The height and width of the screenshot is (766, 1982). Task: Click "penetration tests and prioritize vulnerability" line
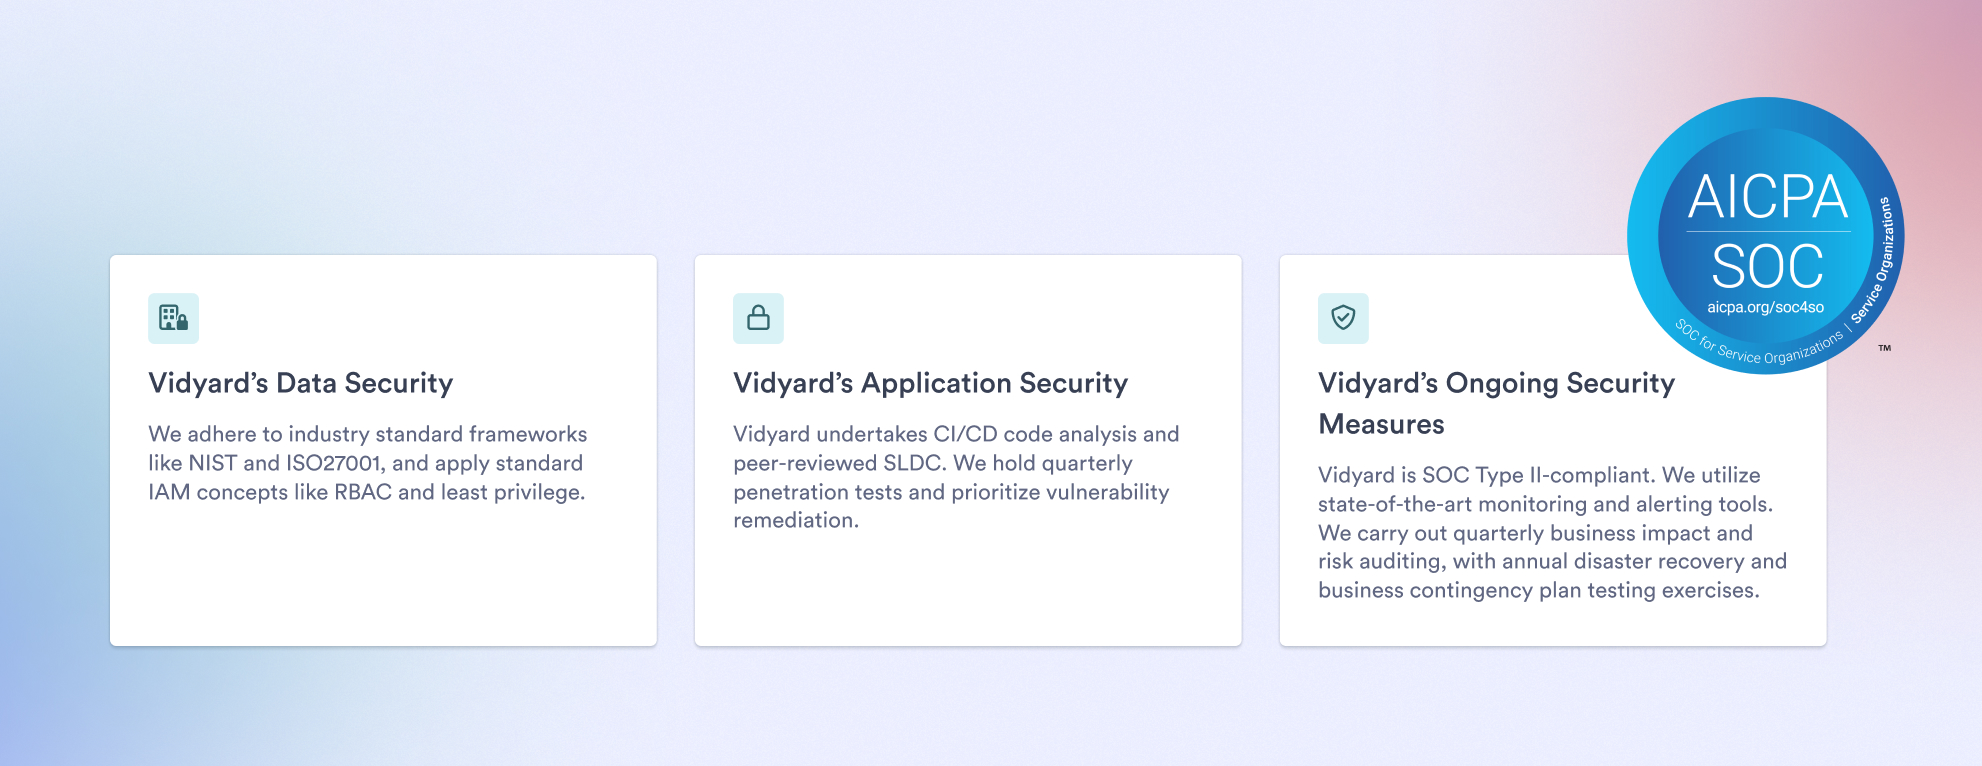(x=951, y=492)
